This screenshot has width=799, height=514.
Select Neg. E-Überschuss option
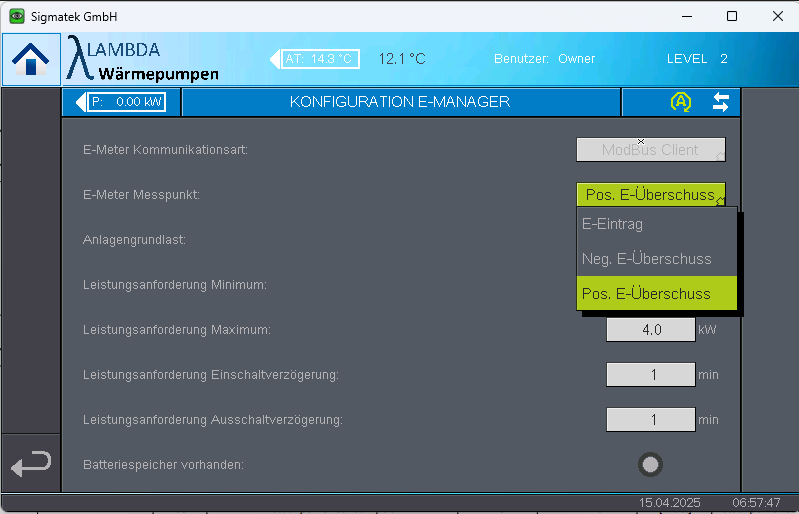(x=657, y=259)
